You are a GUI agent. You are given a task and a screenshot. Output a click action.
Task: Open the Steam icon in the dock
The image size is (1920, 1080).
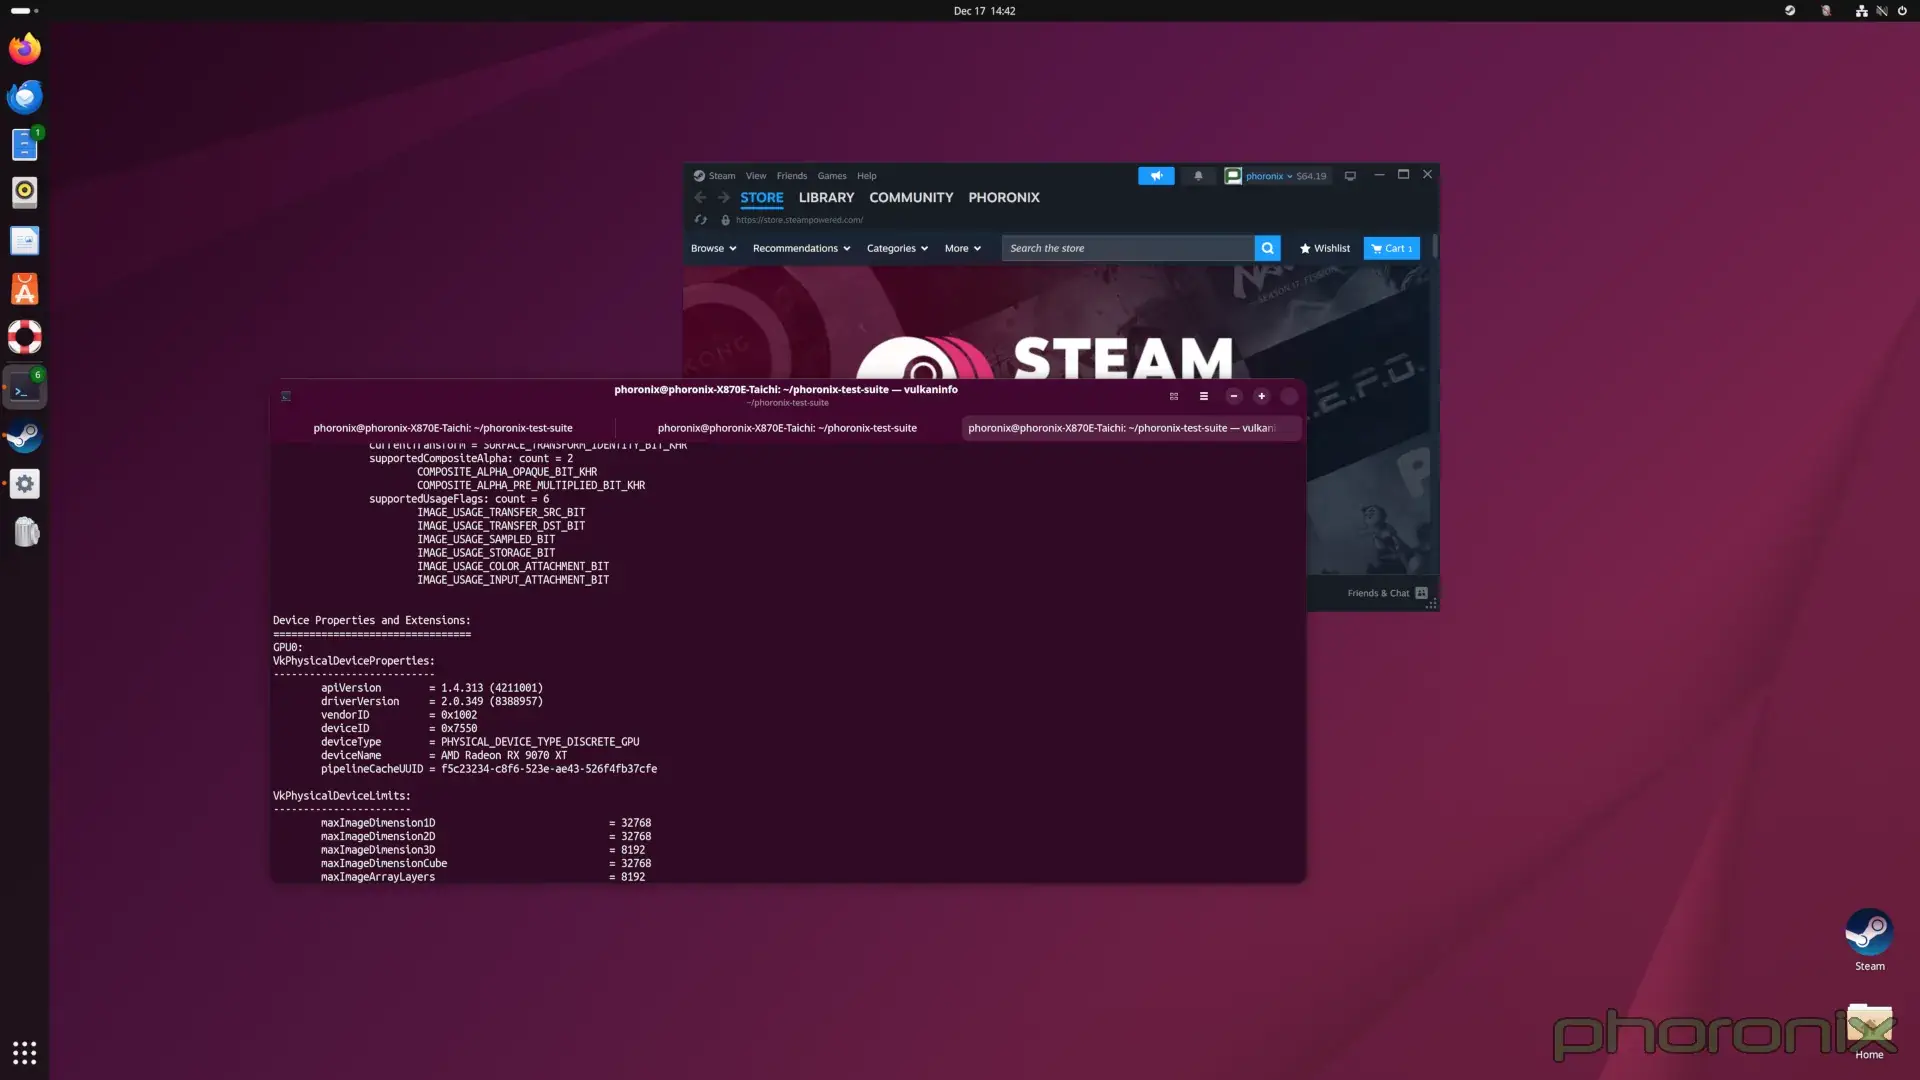(25, 437)
